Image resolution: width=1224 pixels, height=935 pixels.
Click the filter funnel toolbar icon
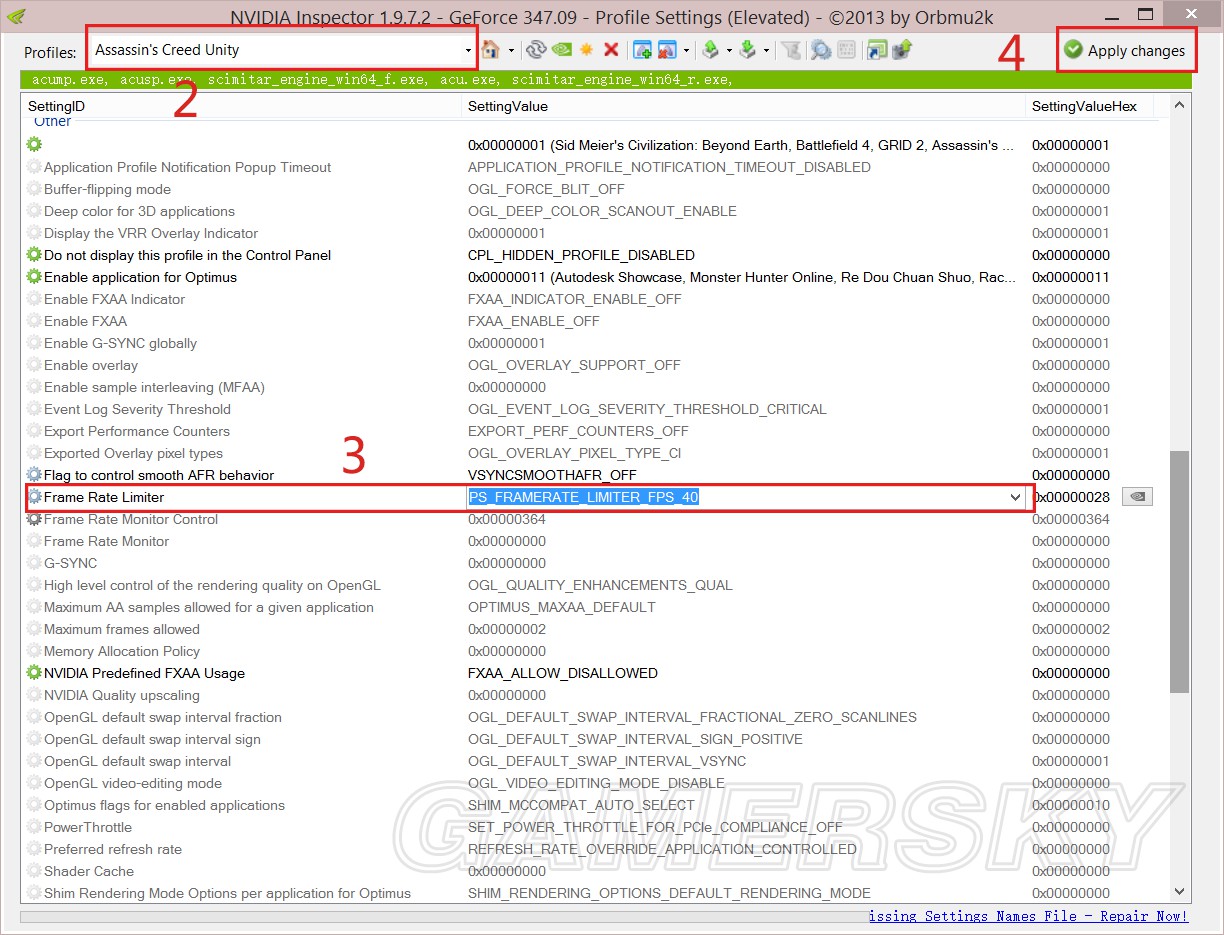pos(790,49)
